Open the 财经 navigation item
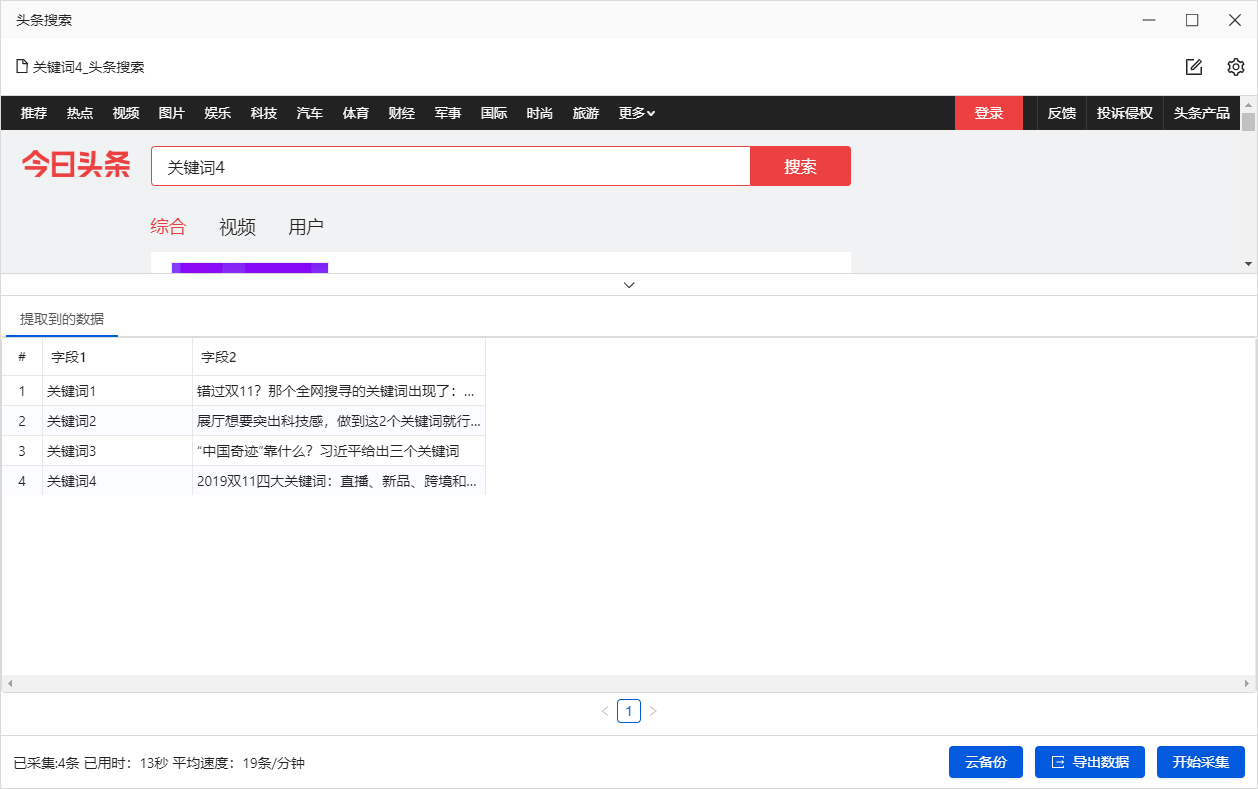This screenshot has height=789, width=1258. (402, 113)
